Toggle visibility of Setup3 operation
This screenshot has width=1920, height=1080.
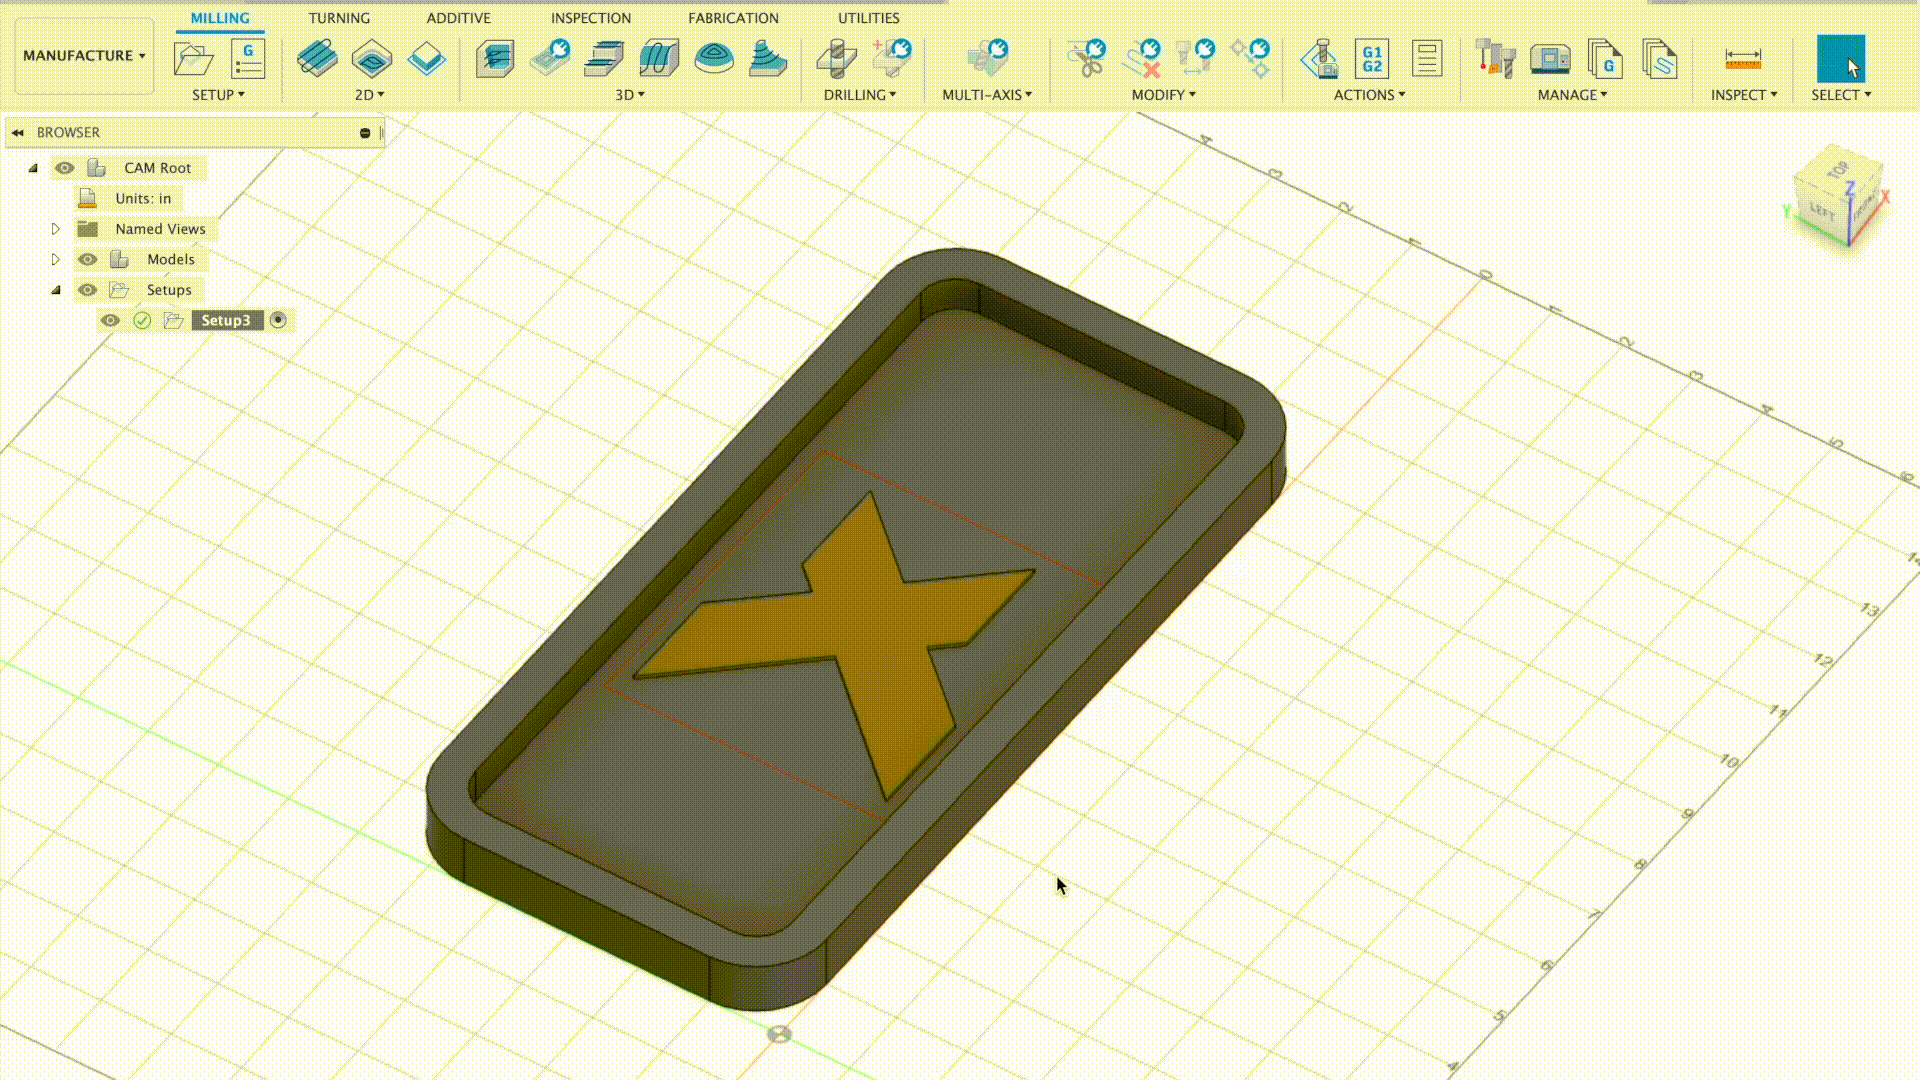pos(109,319)
